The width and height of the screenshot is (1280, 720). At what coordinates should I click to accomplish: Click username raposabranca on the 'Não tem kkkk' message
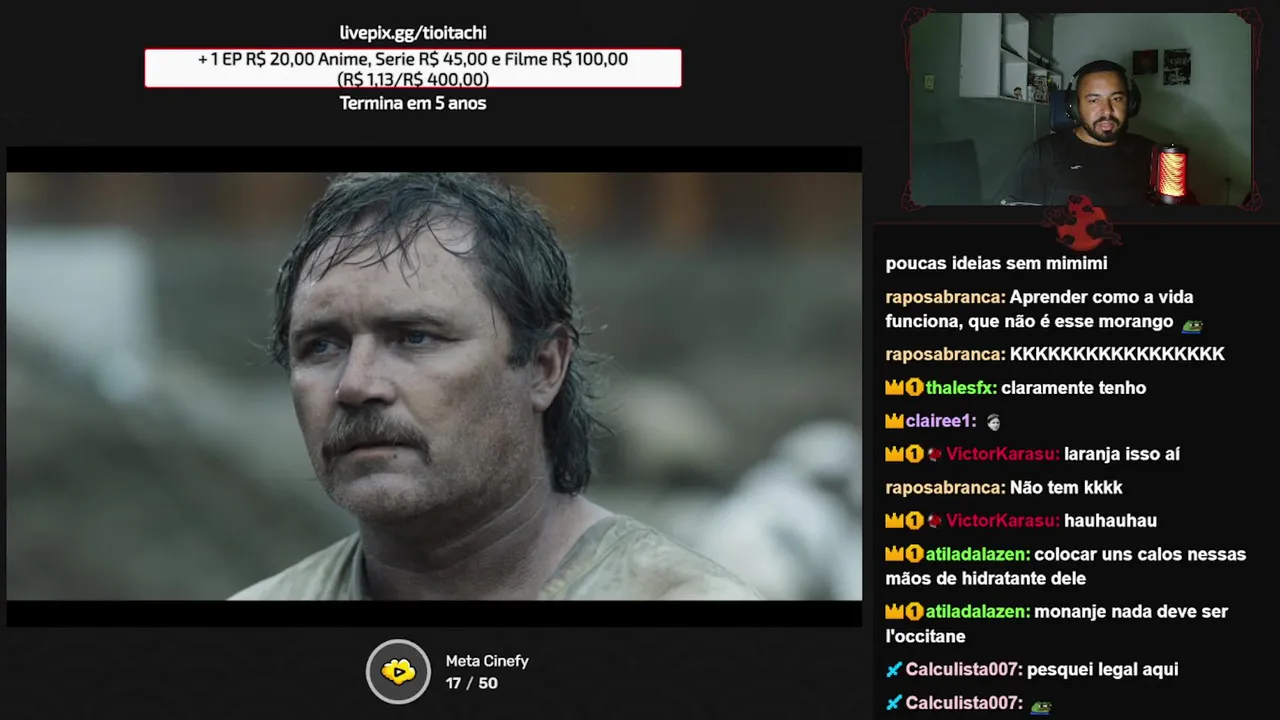(945, 487)
